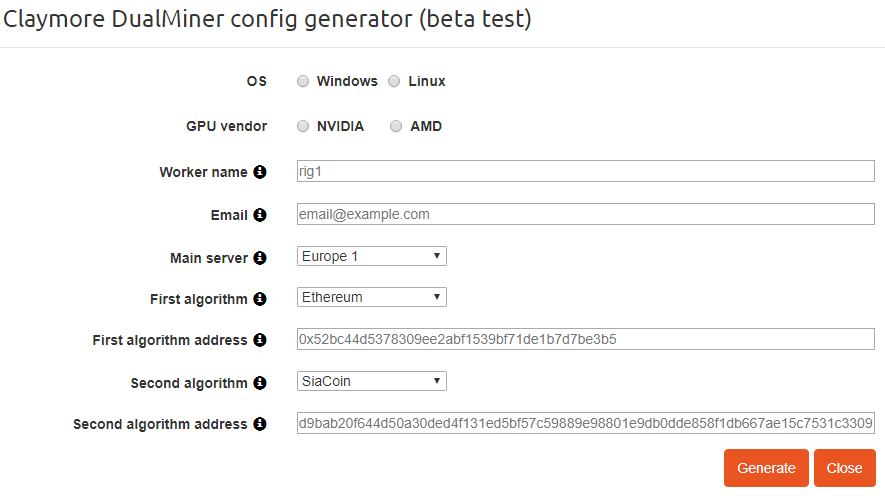Open the Second algorithm SiaCoin dropdown
885x498 pixels.
pyautogui.click(x=372, y=381)
